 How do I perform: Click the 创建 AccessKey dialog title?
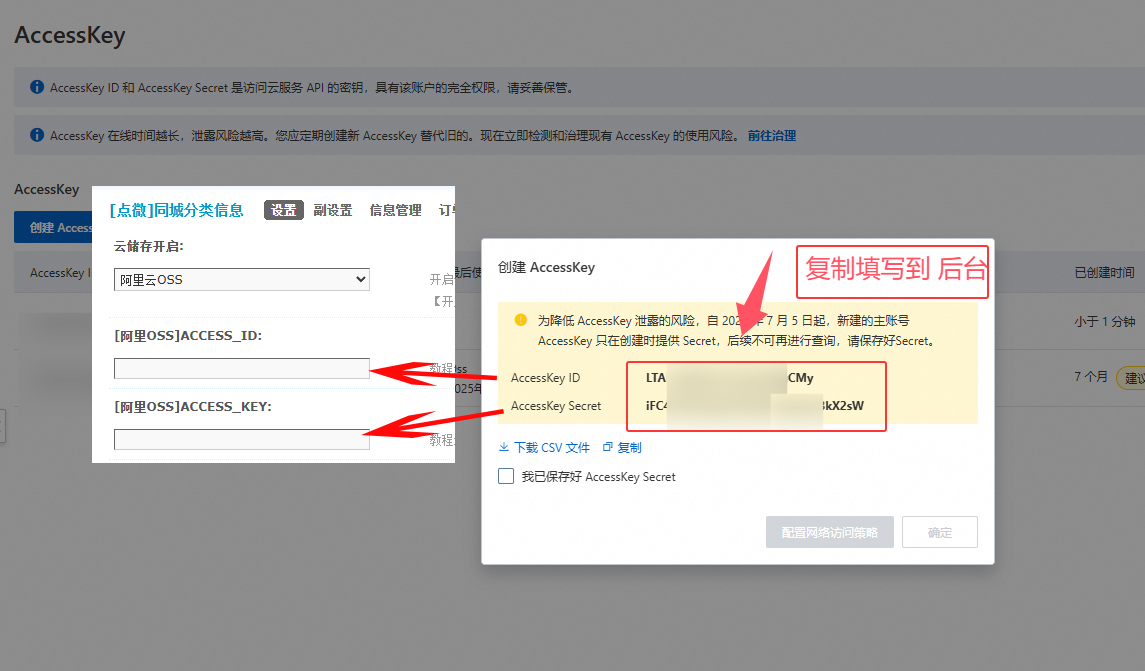[546, 267]
